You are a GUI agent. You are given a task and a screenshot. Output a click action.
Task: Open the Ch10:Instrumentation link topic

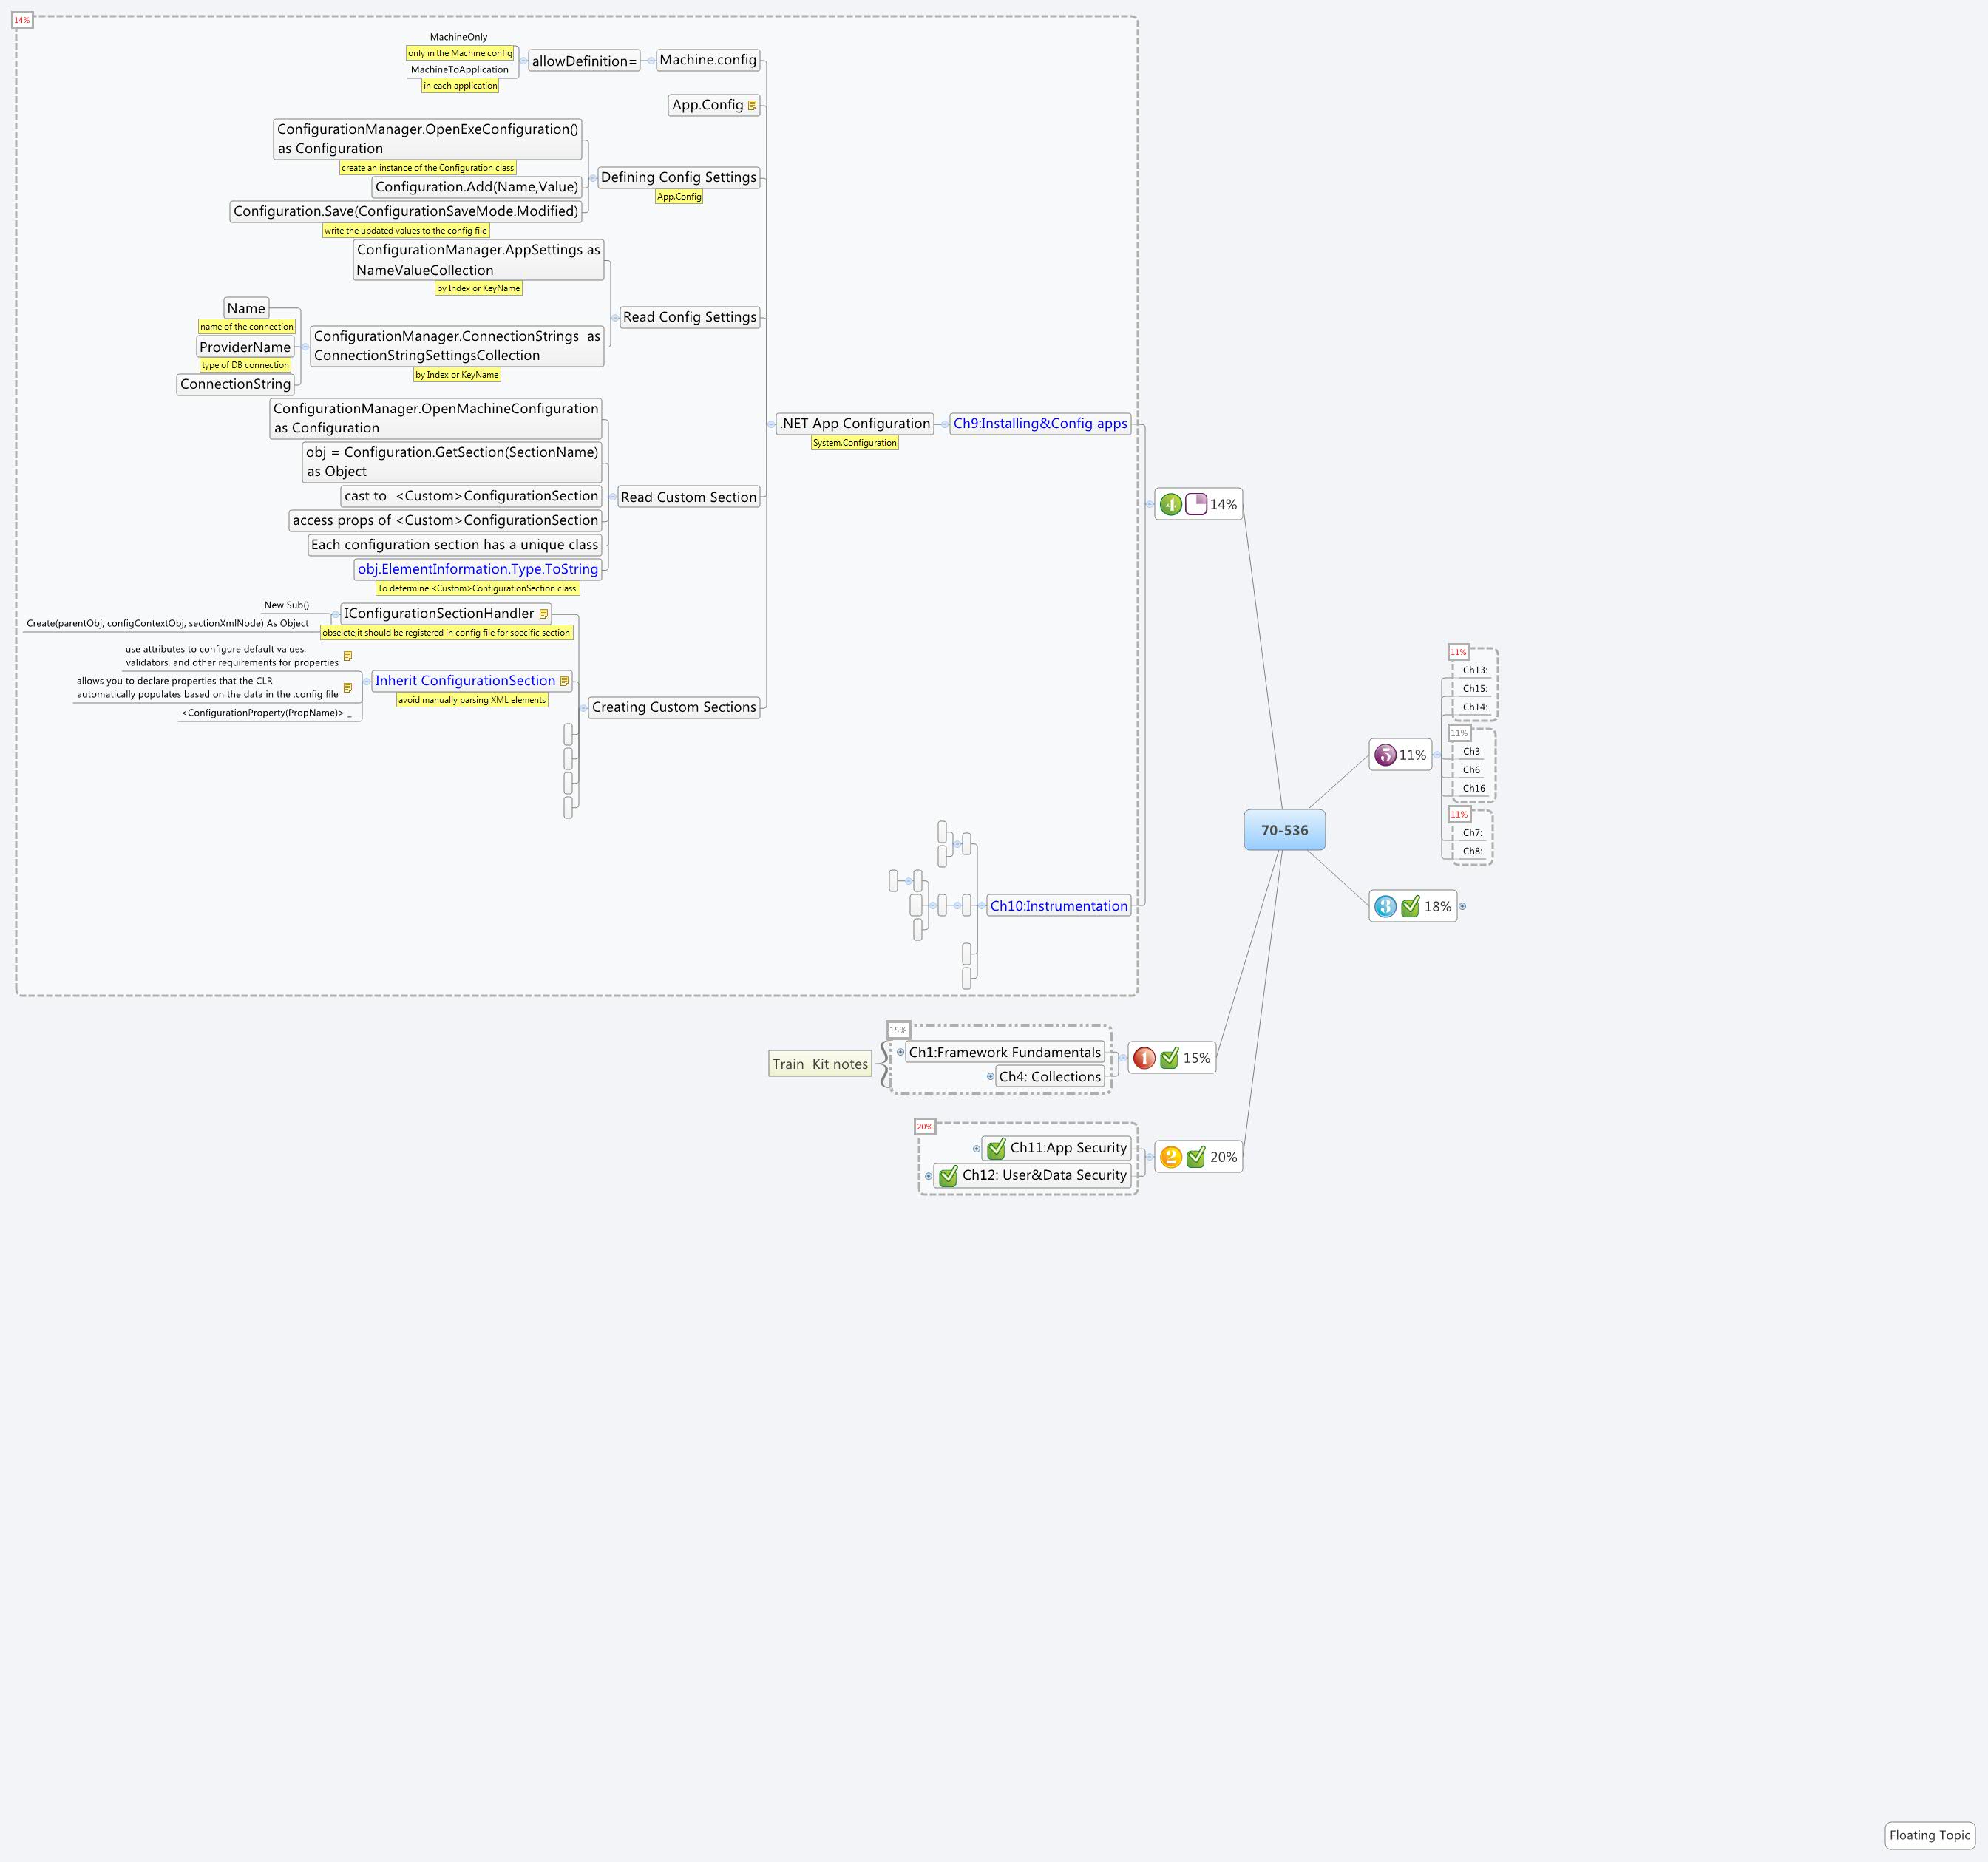coord(1059,906)
